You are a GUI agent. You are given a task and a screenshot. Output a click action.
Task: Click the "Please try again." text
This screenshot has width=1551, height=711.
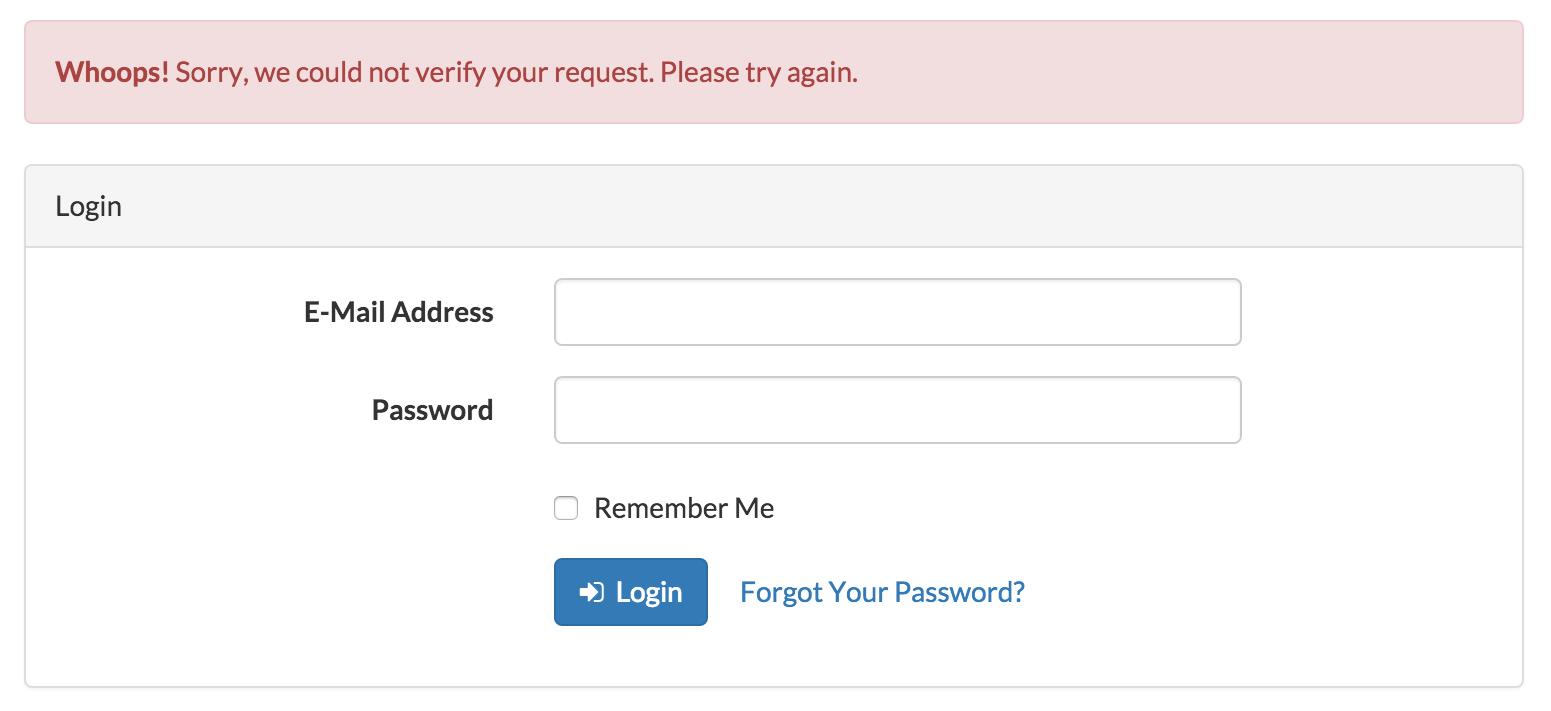pos(759,72)
